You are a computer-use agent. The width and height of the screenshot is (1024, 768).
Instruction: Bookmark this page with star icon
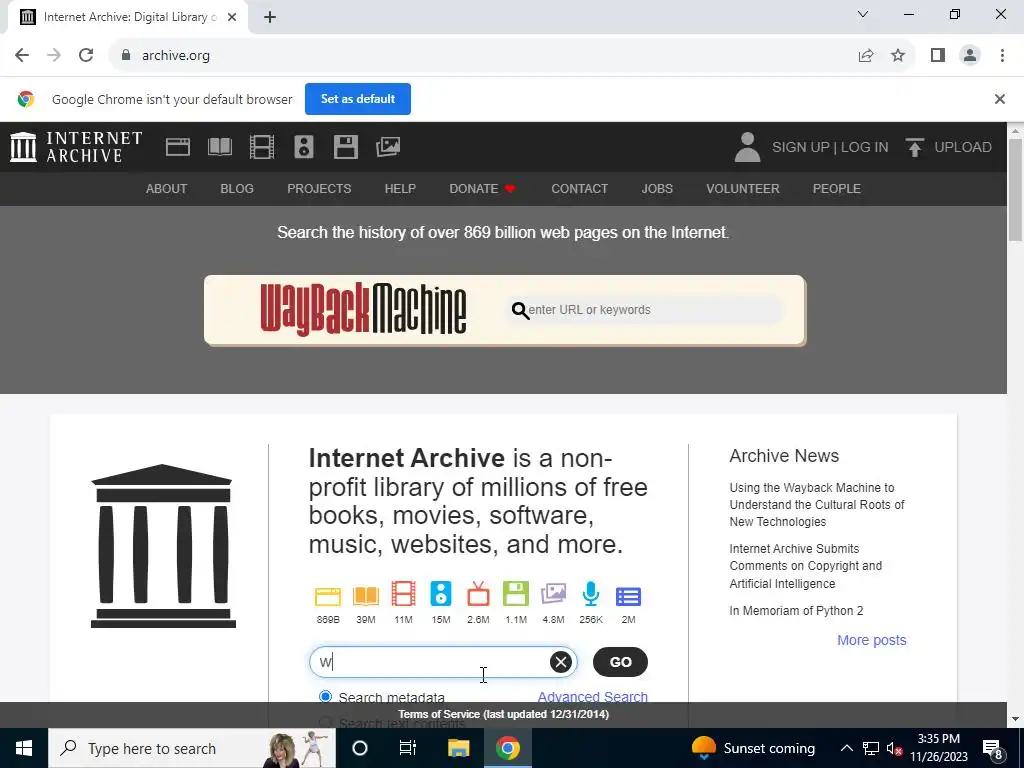(x=898, y=56)
